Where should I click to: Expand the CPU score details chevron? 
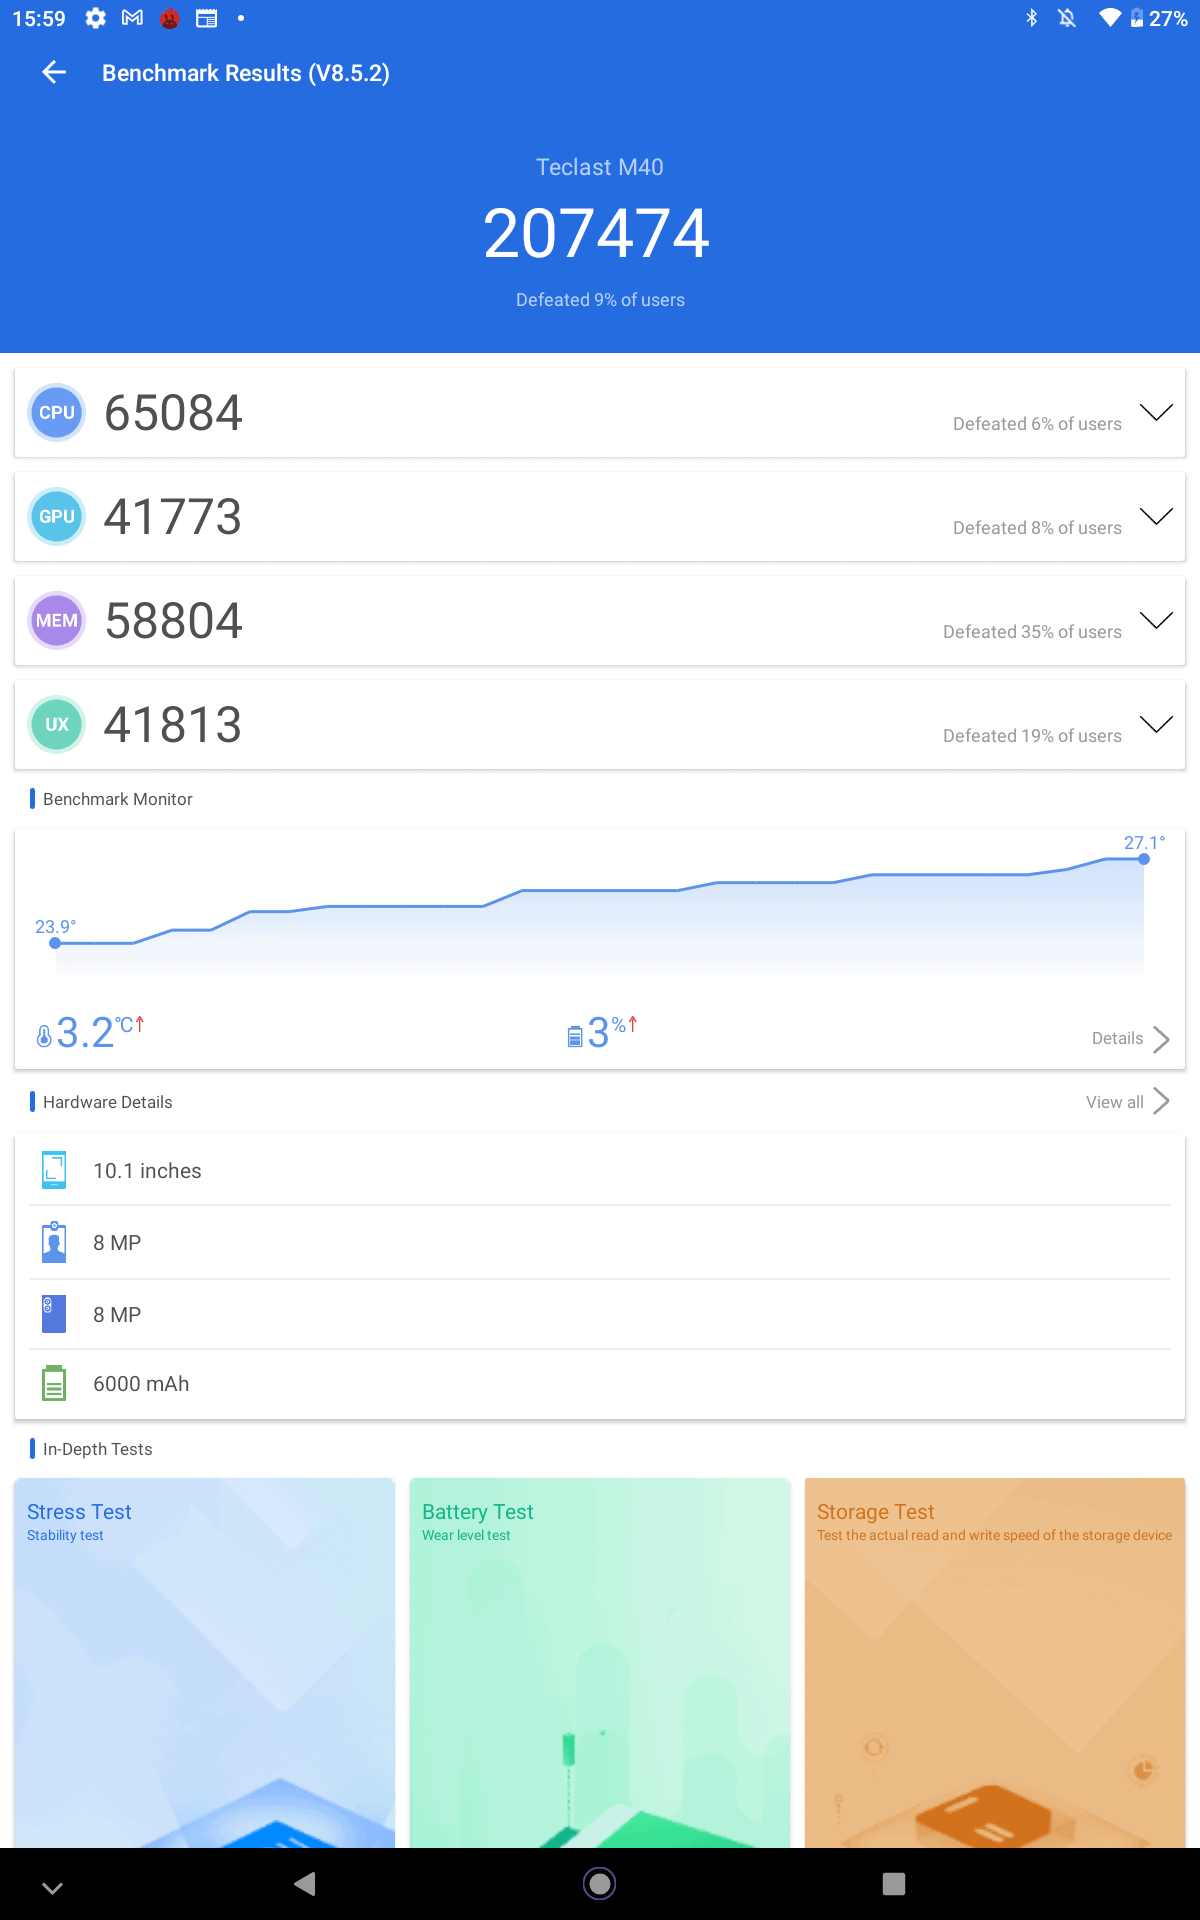pos(1156,413)
